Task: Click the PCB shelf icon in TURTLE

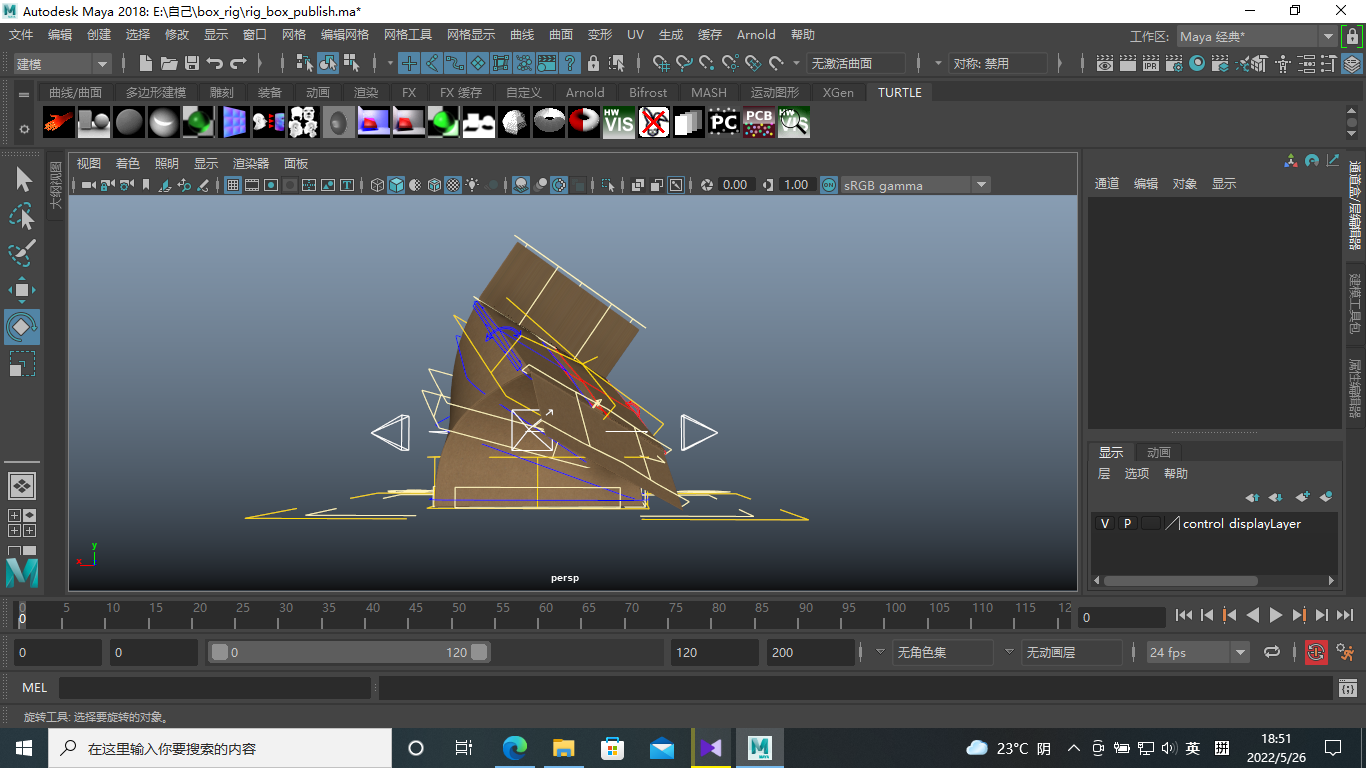Action: tap(759, 123)
